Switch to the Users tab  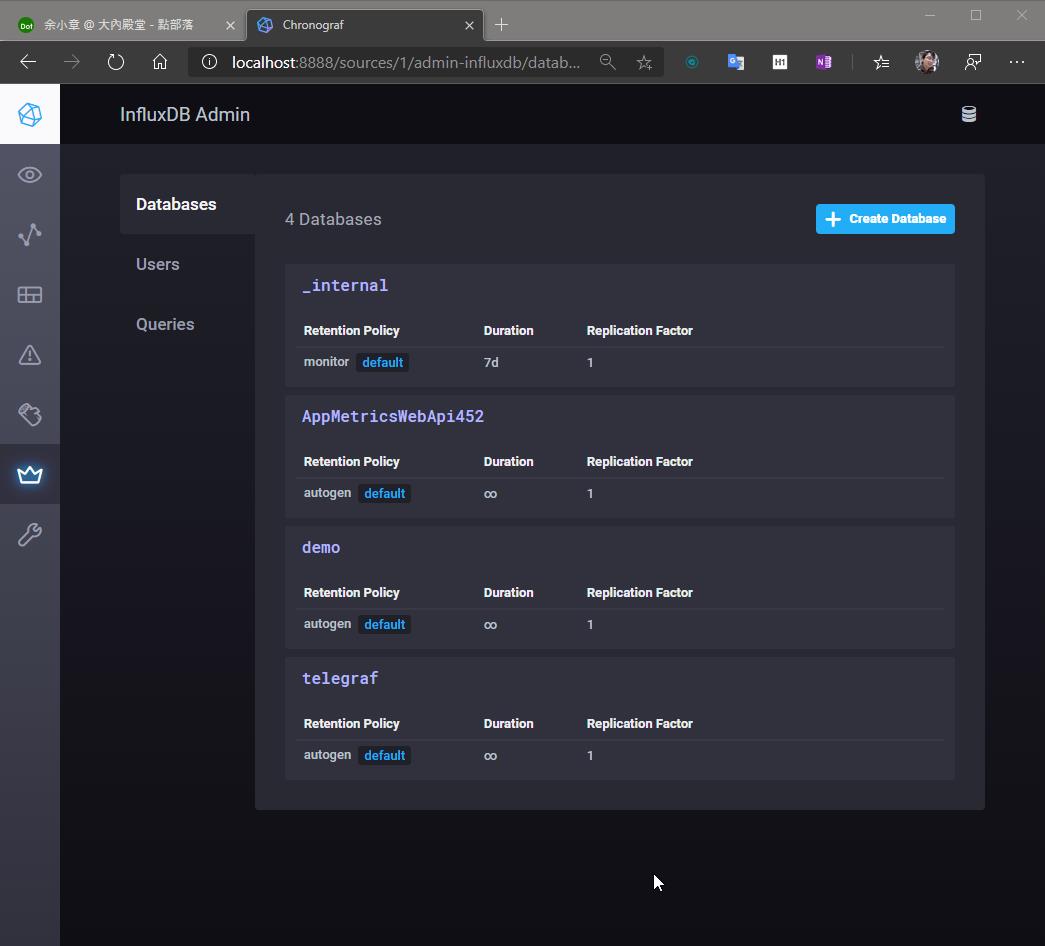point(157,264)
